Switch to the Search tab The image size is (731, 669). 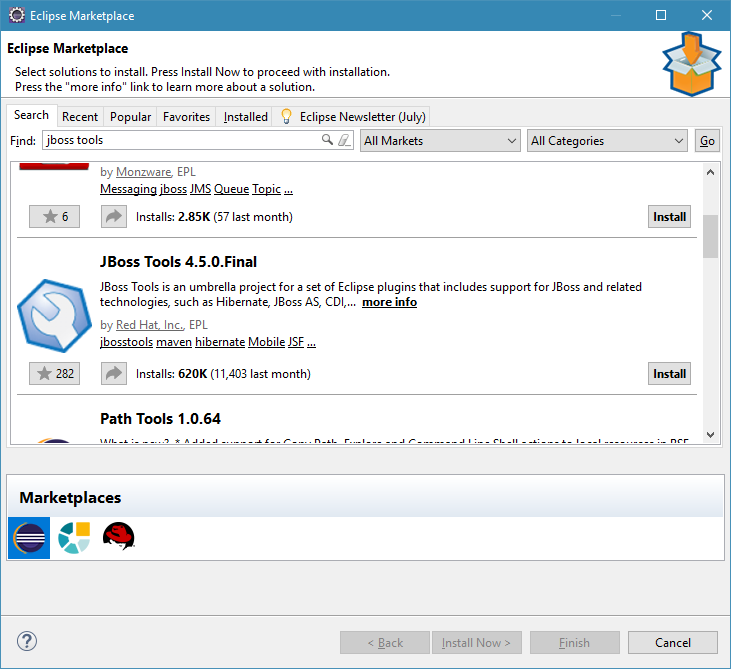tap(31, 115)
